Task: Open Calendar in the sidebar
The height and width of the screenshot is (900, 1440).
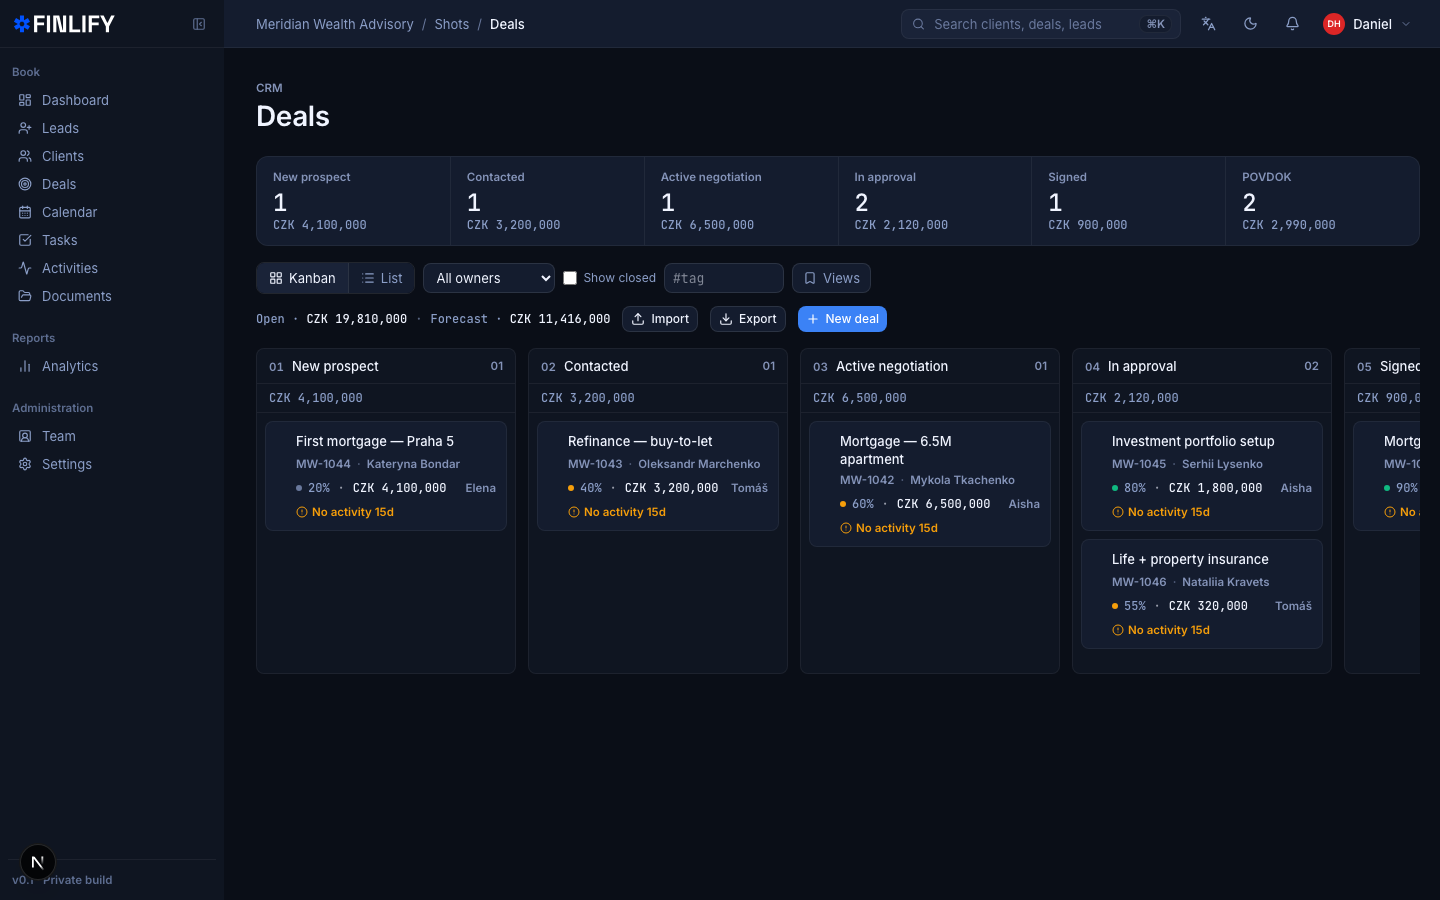Action: [x=112, y=212]
